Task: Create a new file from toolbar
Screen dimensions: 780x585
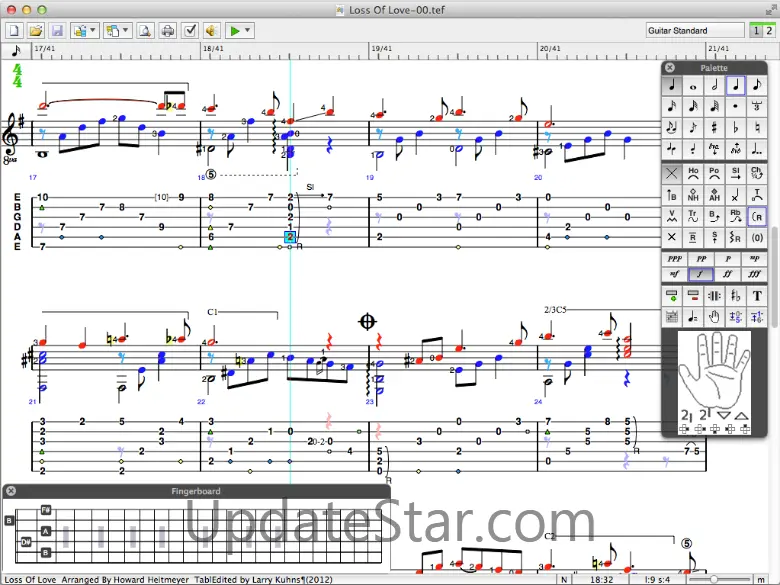Action: (14, 31)
